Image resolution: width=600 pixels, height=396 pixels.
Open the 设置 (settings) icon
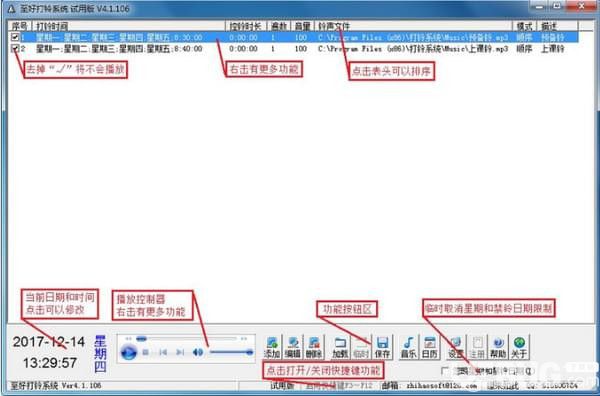(x=455, y=347)
